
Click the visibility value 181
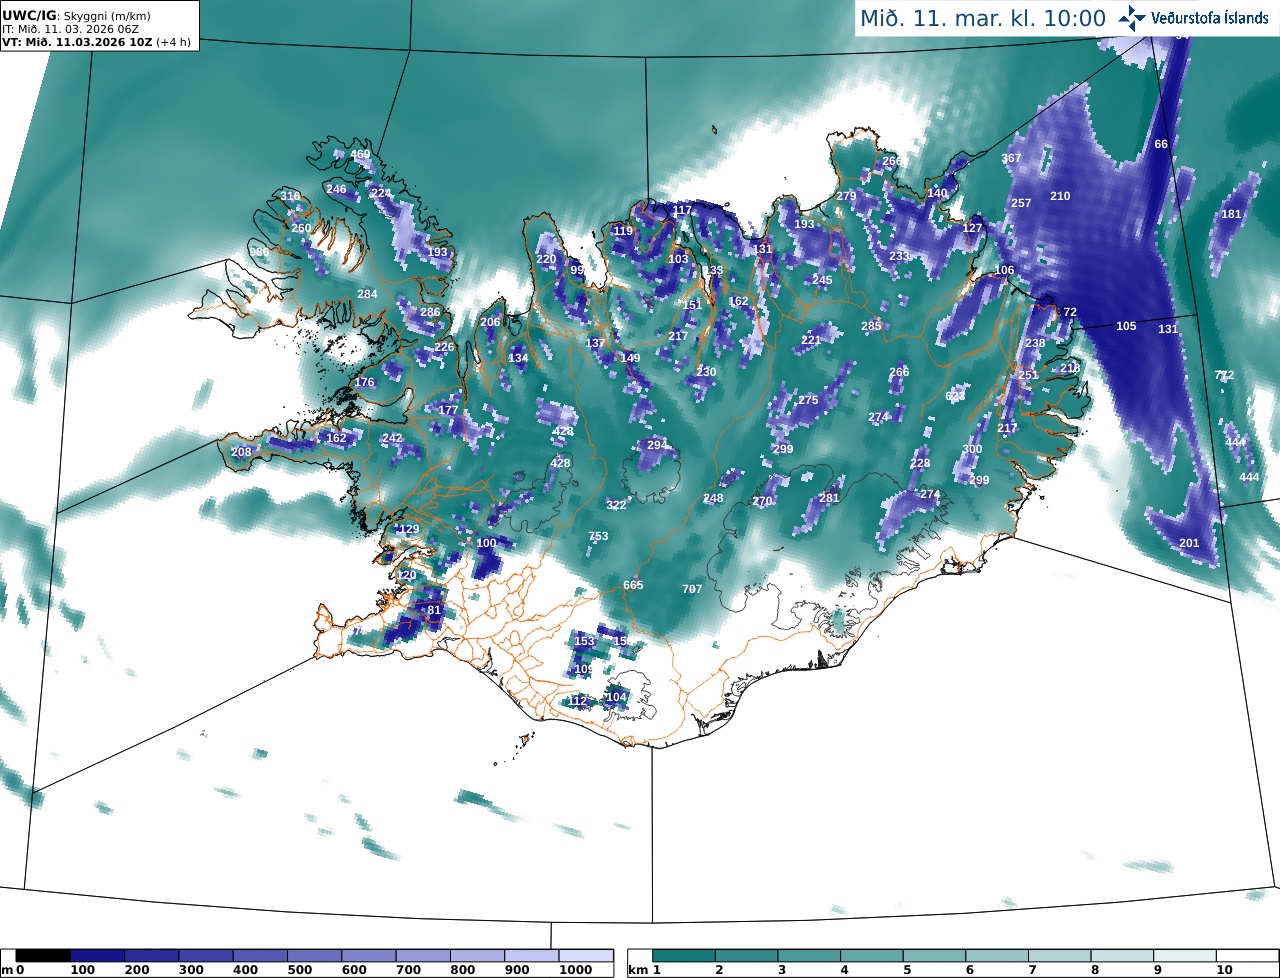click(1231, 214)
